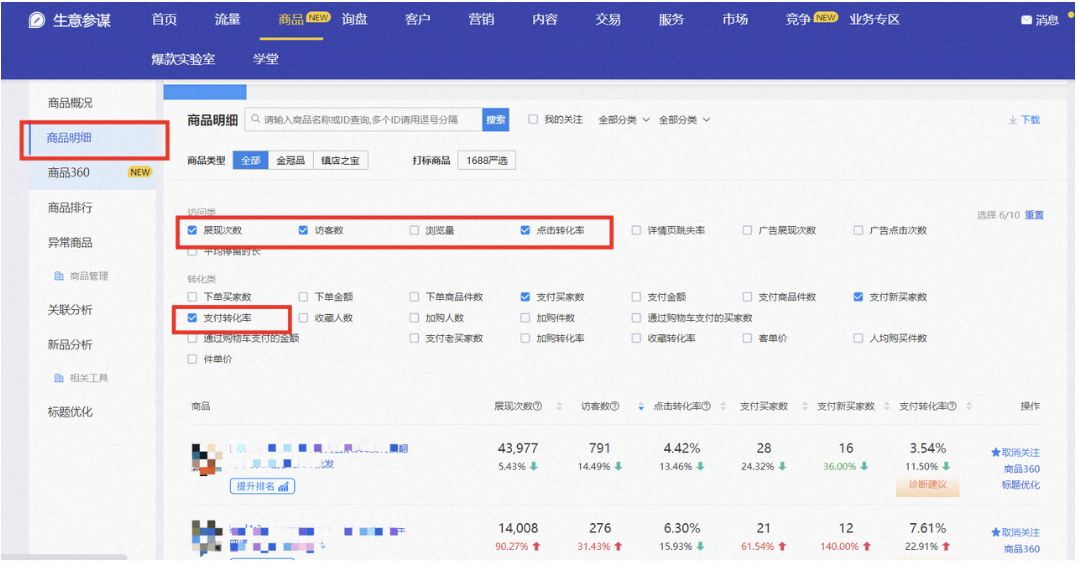Switch to the 流量 top navigation tab
This screenshot has height=564, width=1078.
[227, 20]
